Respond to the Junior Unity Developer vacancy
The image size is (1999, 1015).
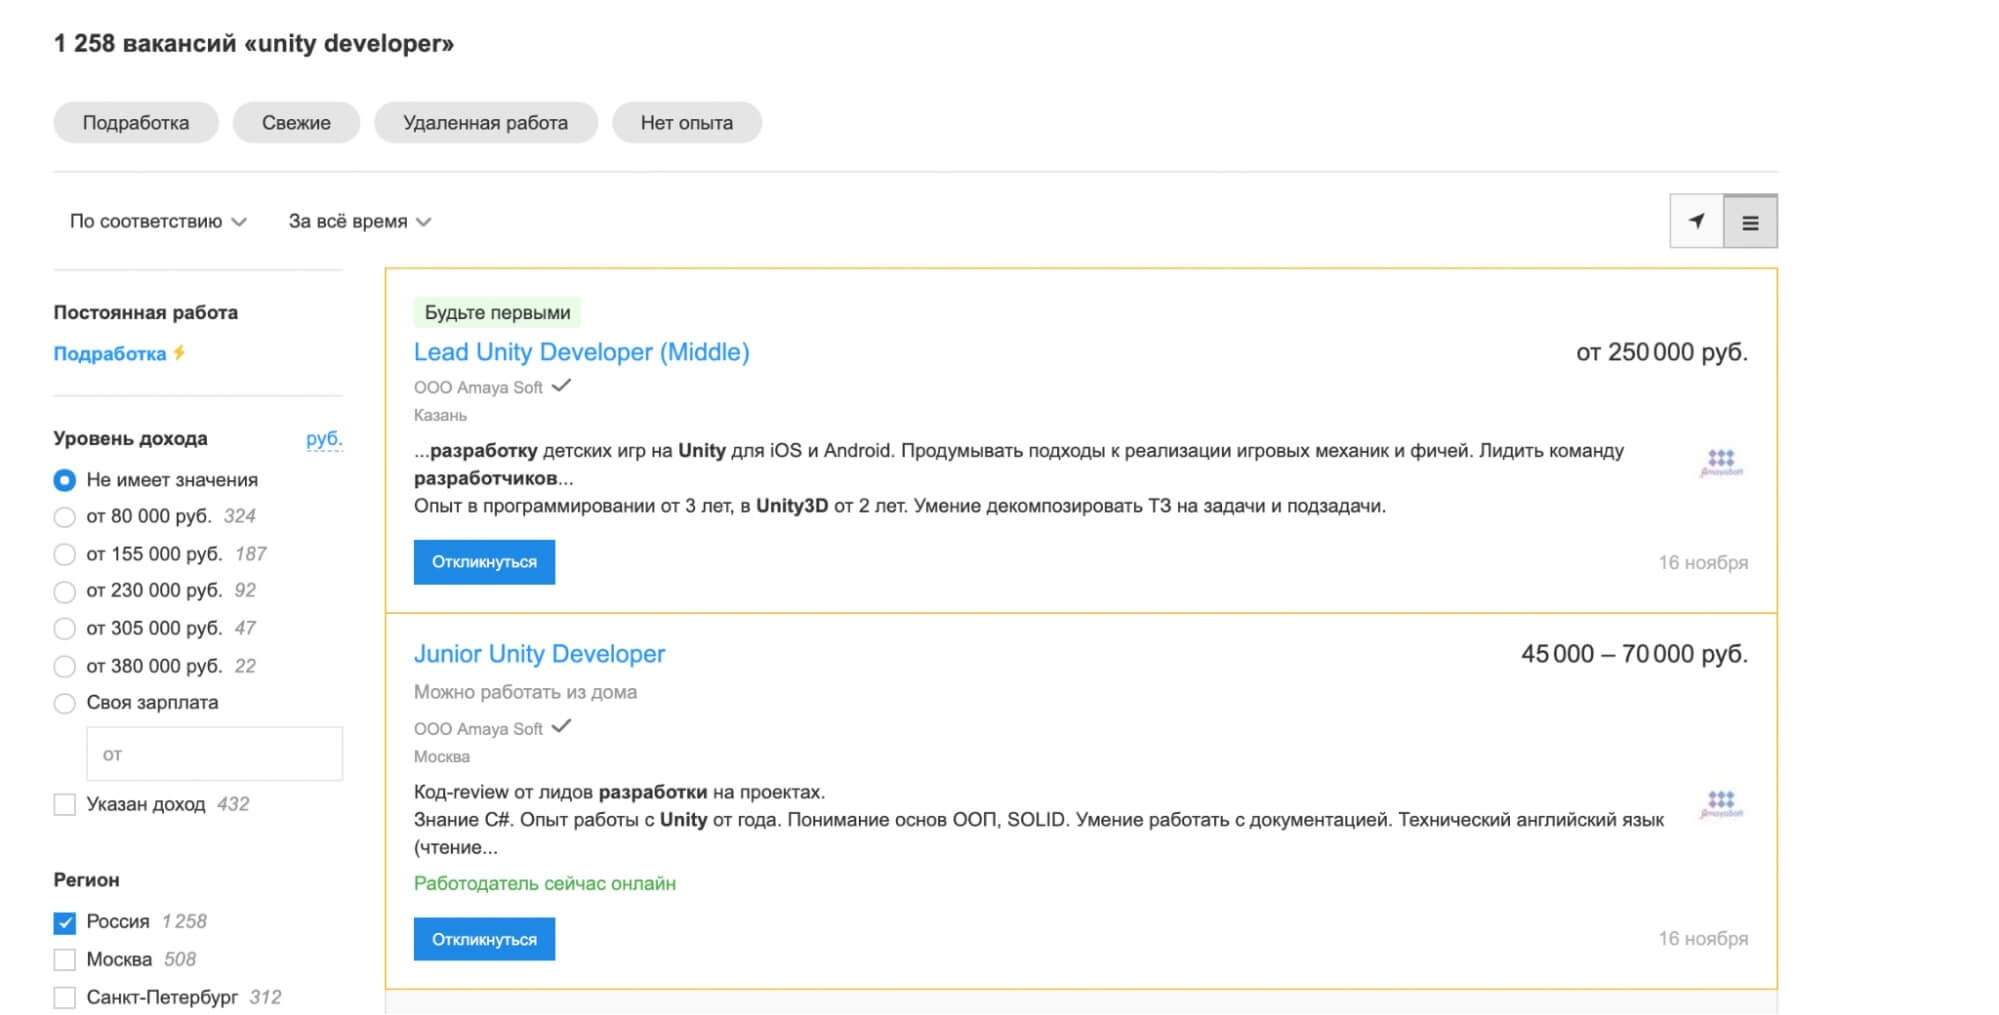(x=484, y=939)
